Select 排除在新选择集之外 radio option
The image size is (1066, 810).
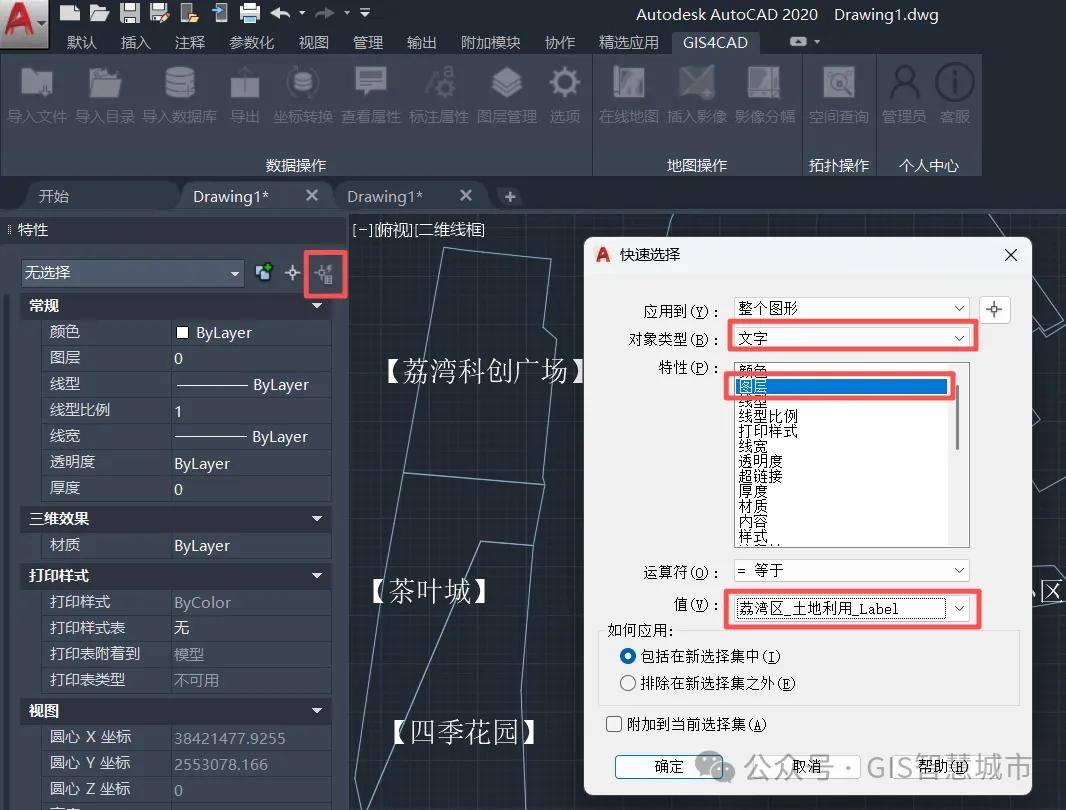pos(628,684)
